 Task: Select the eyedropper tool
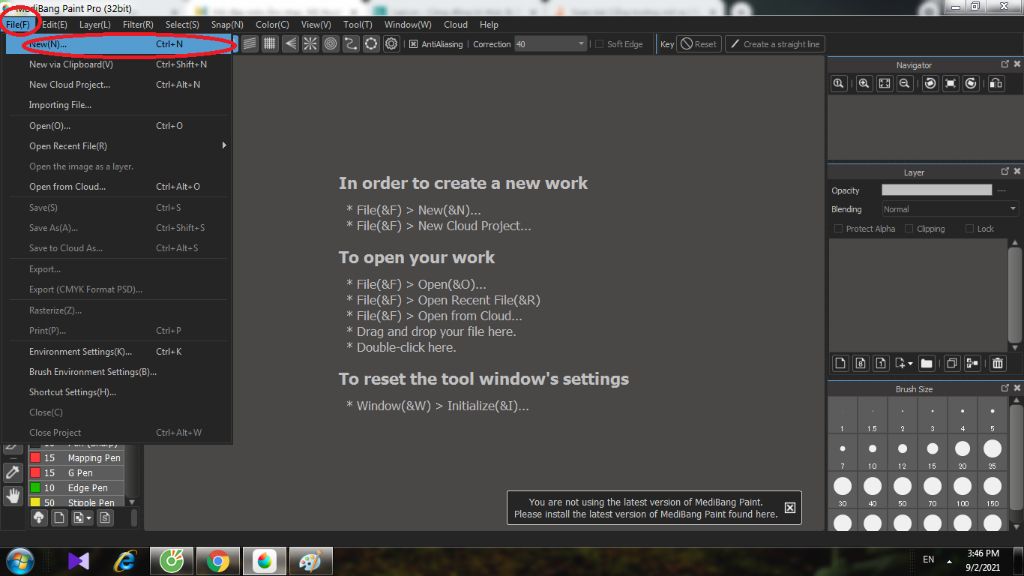pos(12,472)
